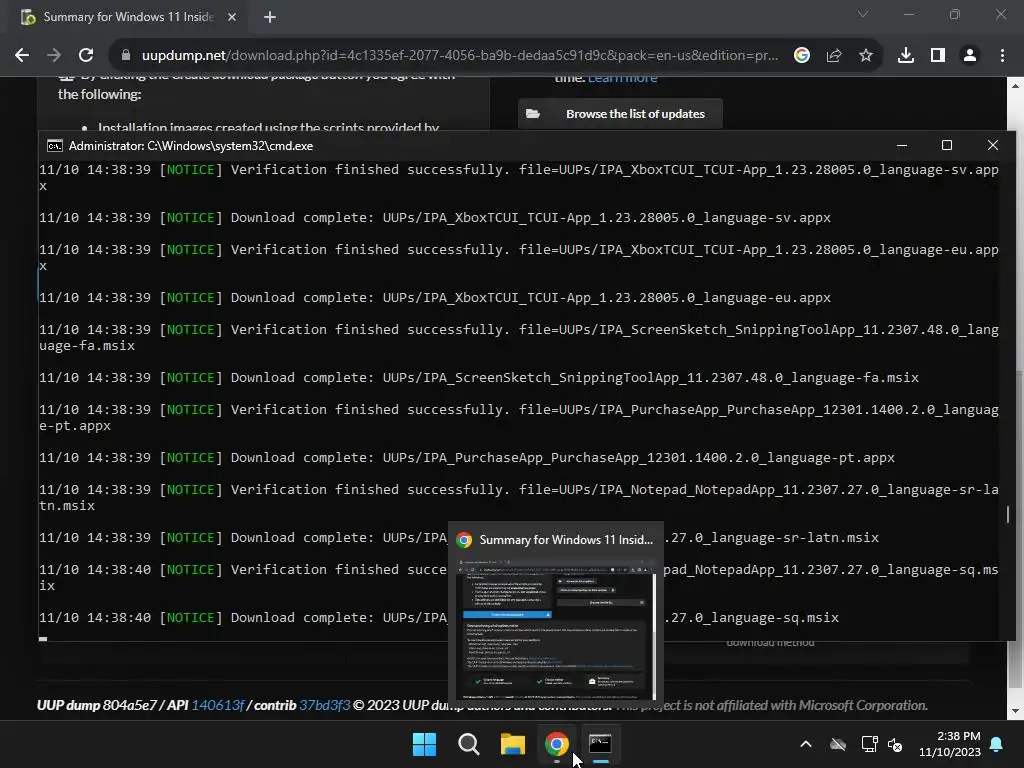Click Download complete PurchaseApp language-pt.appx line
Viewport: 1024px width, 768px height.
[x=467, y=458]
